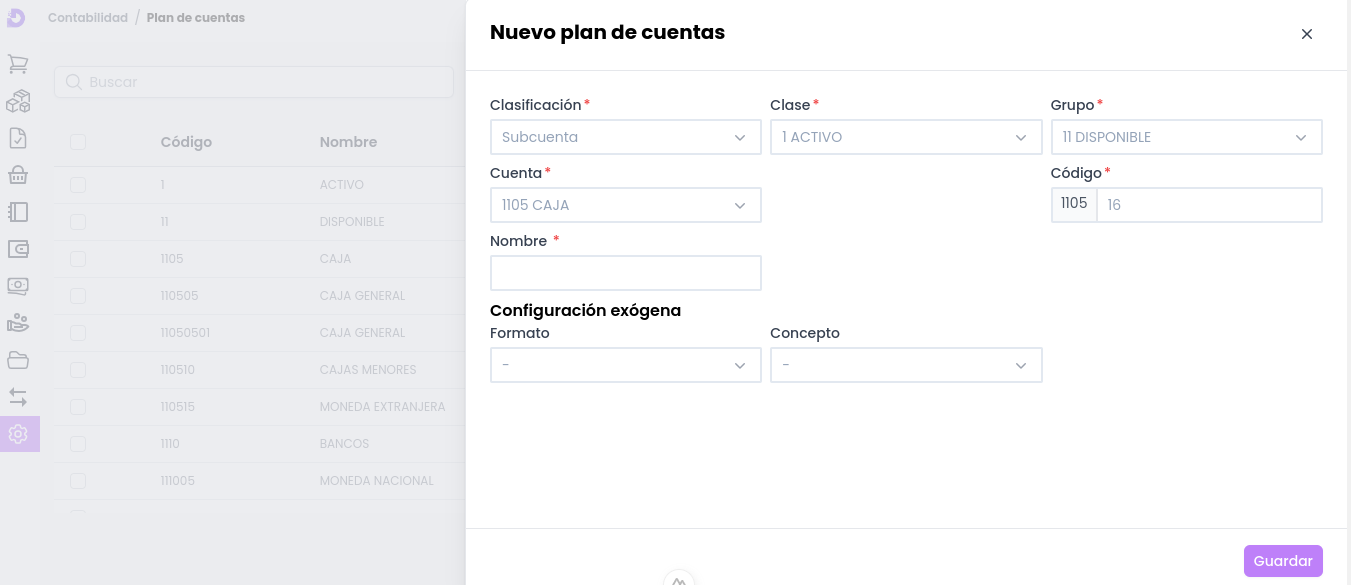The width and height of the screenshot is (1351, 585).
Task: Toggle the select-all checkbox in table header
Action: (x=78, y=142)
